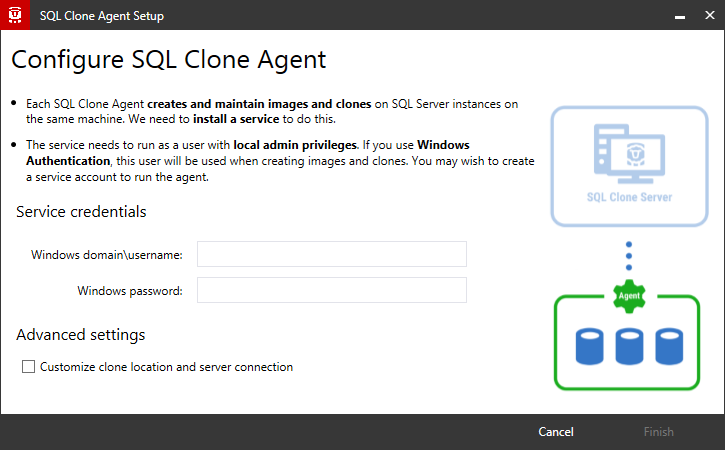Select the left blue database cylinder
This screenshot has height=450, width=725.
[589, 346]
